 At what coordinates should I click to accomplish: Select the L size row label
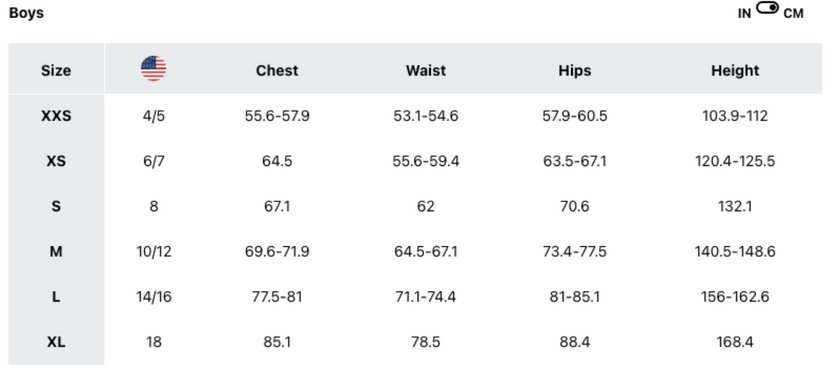coord(56,297)
